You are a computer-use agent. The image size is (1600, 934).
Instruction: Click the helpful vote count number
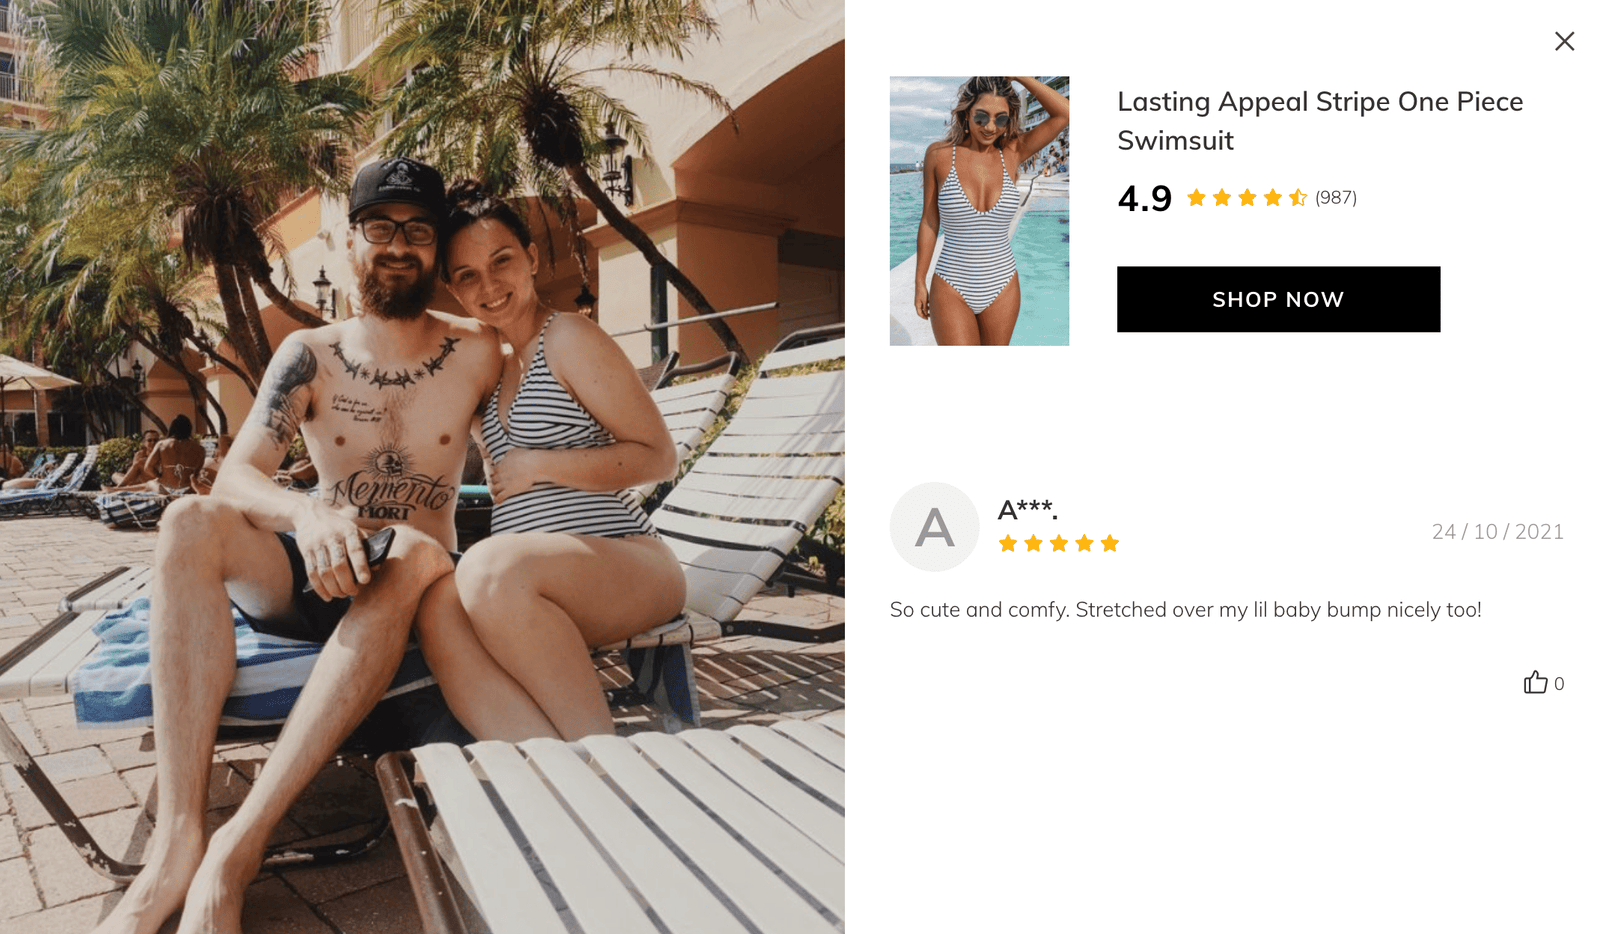[x=1559, y=684]
